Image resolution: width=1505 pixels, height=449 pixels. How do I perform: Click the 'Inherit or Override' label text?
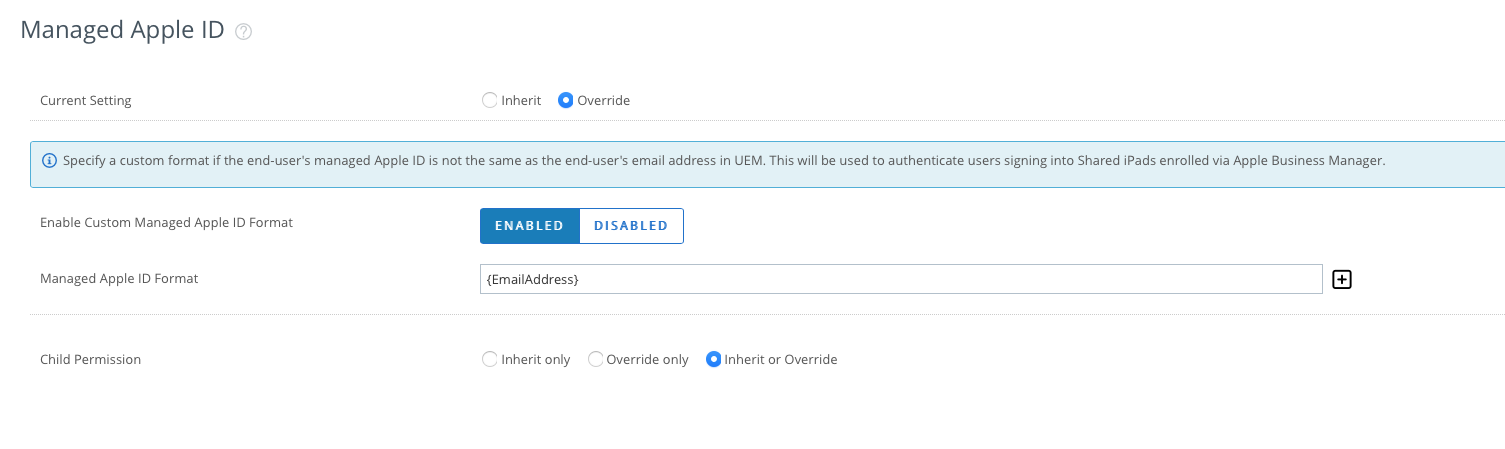[x=781, y=359]
